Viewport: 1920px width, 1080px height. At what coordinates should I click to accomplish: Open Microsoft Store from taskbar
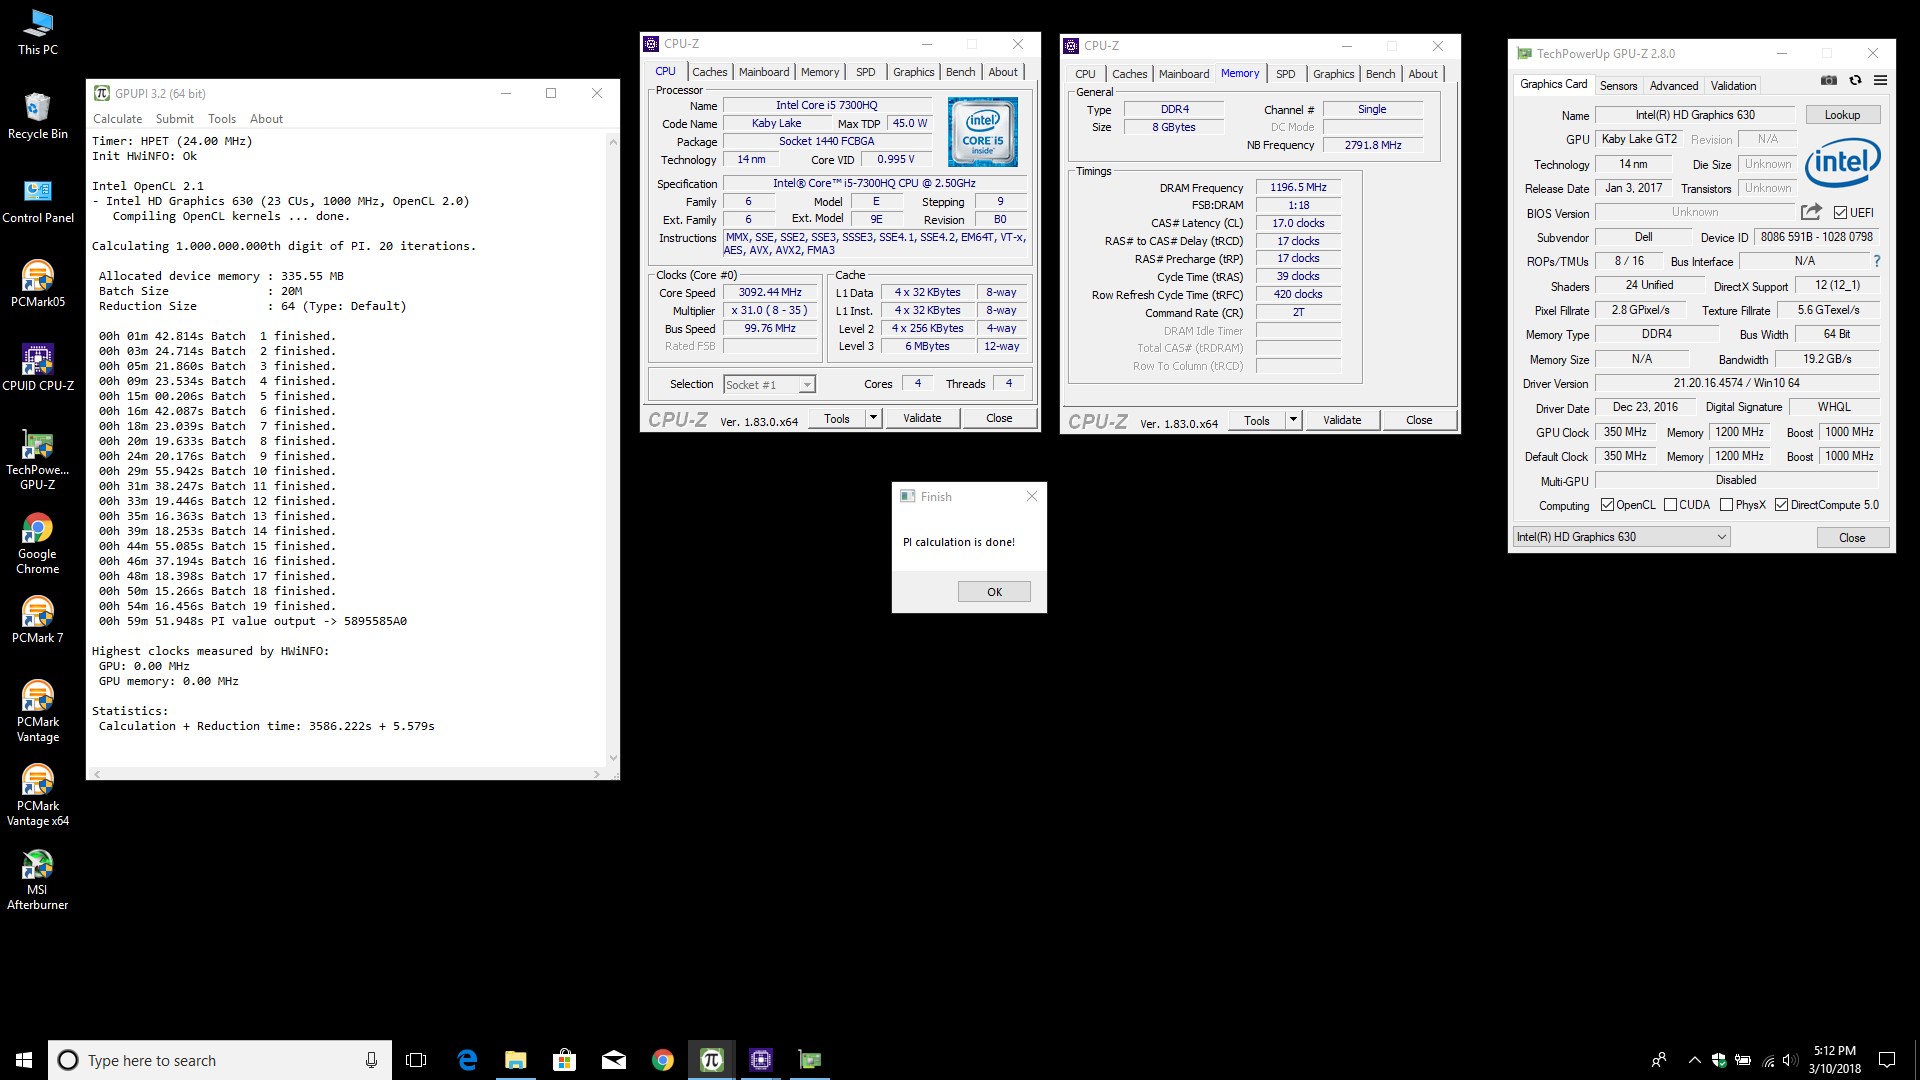(564, 1060)
